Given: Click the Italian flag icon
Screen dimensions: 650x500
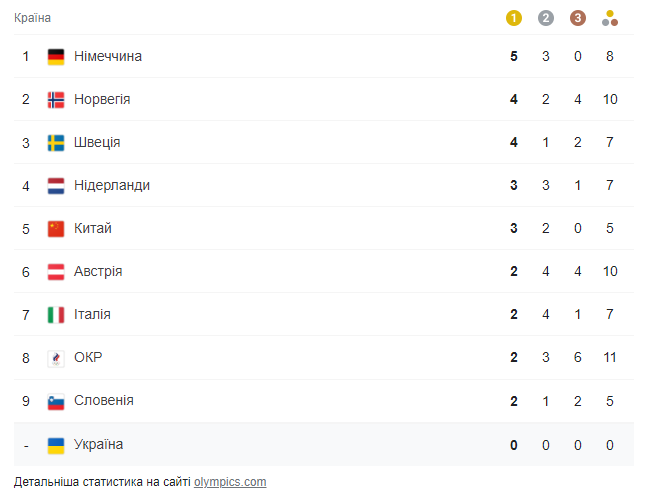Looking at the screenshot, I should pos(56,315).
